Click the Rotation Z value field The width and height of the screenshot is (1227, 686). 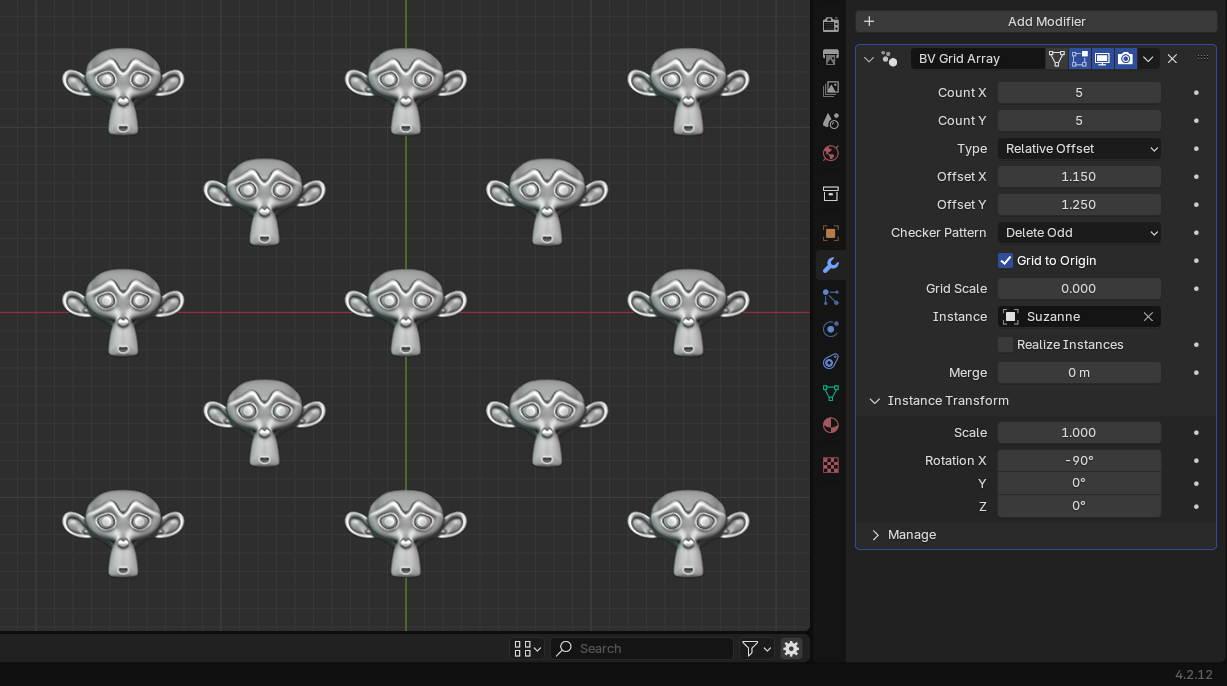tap(1079, 506)
